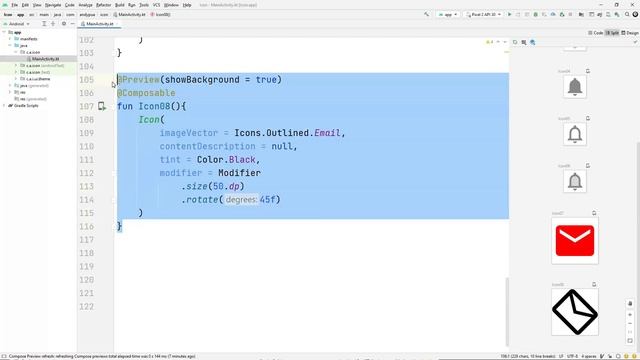Click the Stop button in toolbar
This screenshot has height=360, width=640.
tap(570, 14)
